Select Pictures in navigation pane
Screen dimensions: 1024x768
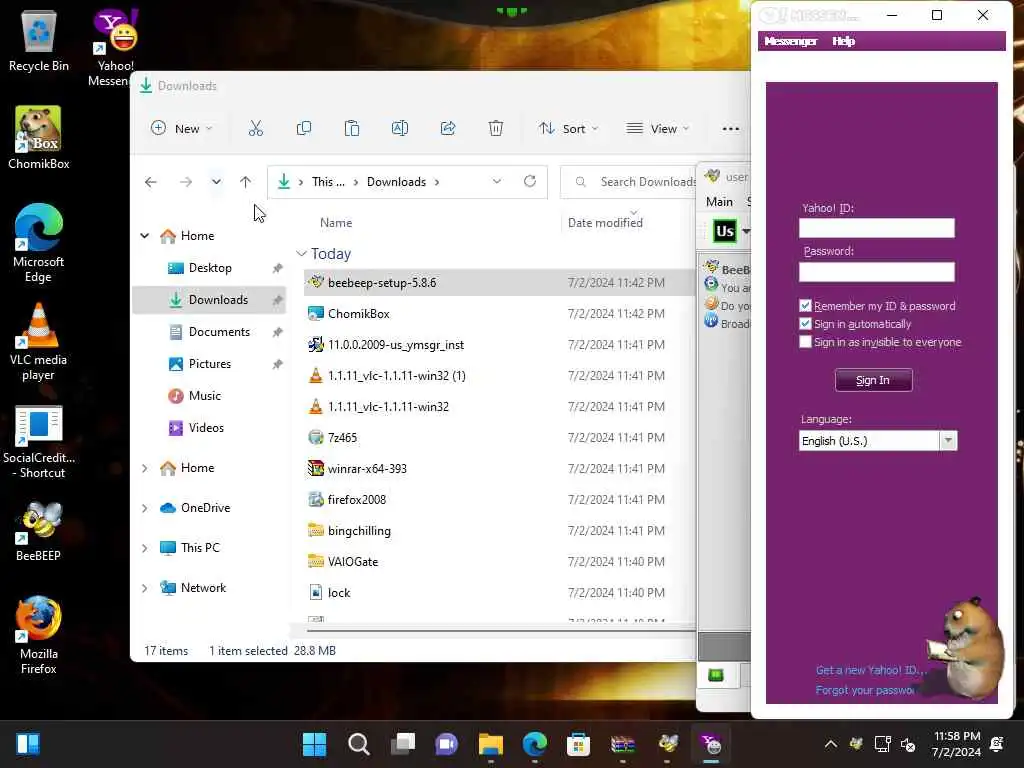click(210, 364)
